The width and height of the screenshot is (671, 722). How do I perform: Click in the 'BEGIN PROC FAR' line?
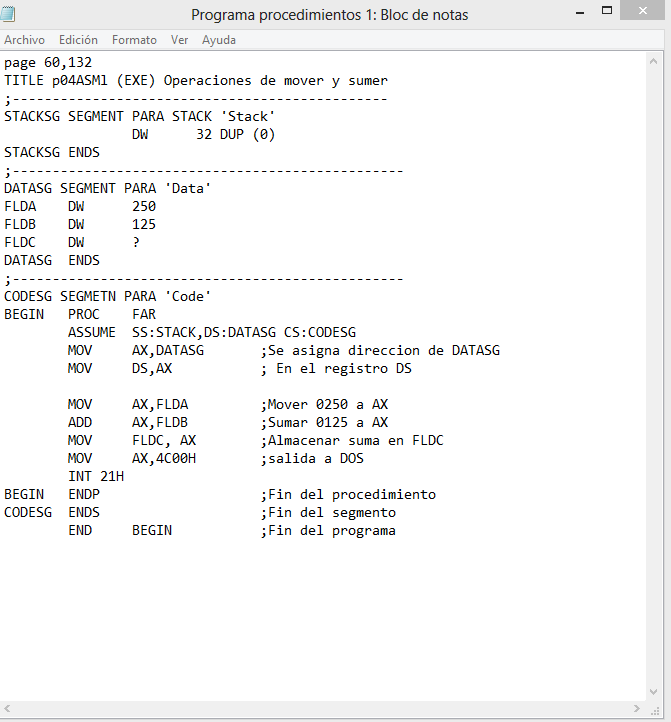[x=80, y=314]
